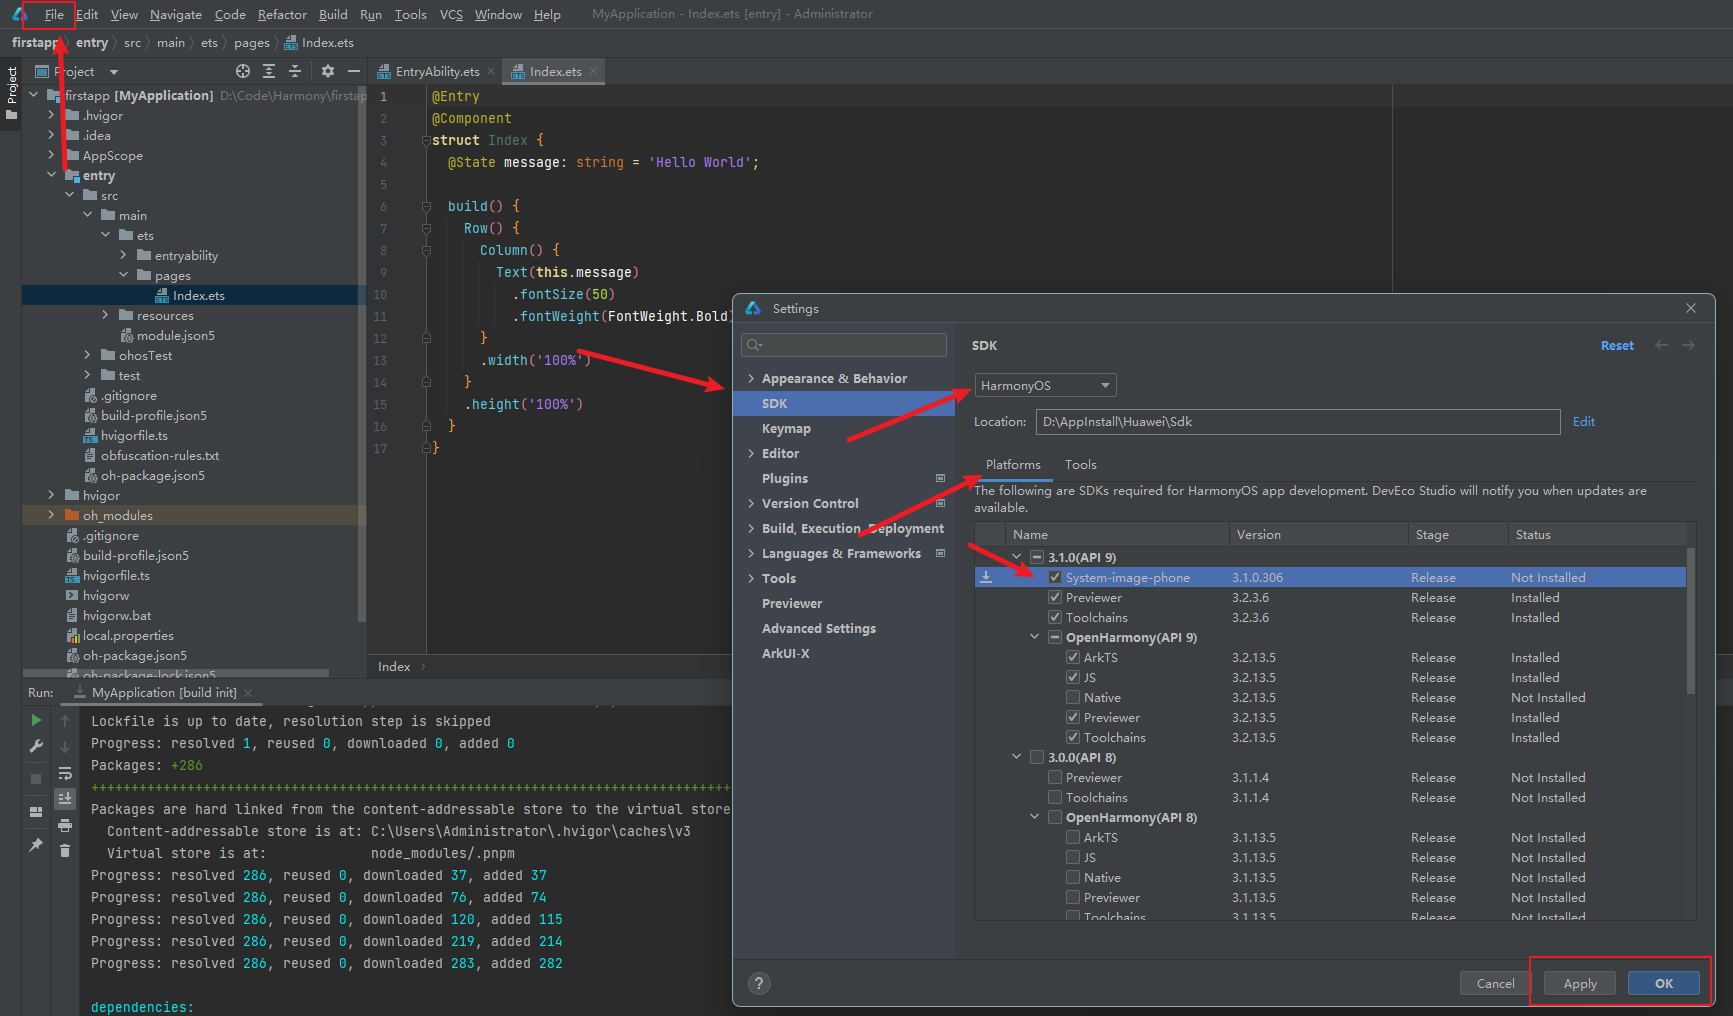Click the download icon beside System-image-phone

coord(986,577)
